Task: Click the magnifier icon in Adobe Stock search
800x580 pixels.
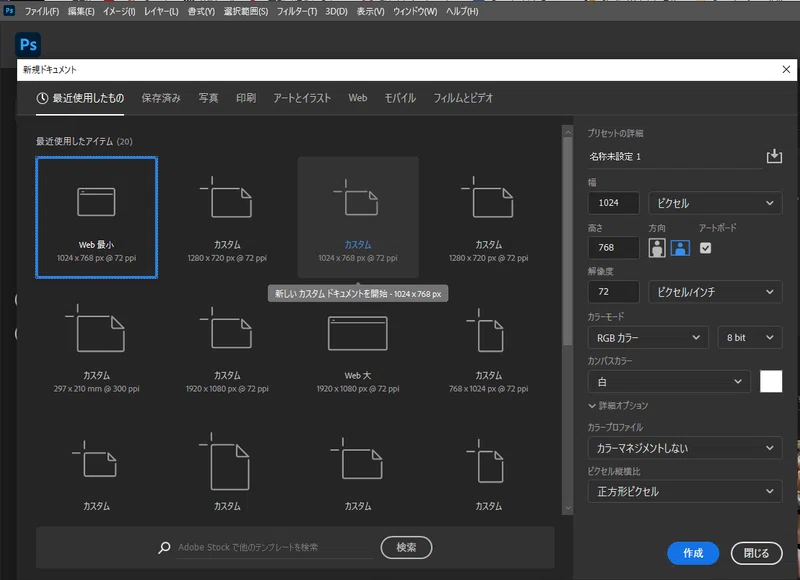Action: (164, 547)
